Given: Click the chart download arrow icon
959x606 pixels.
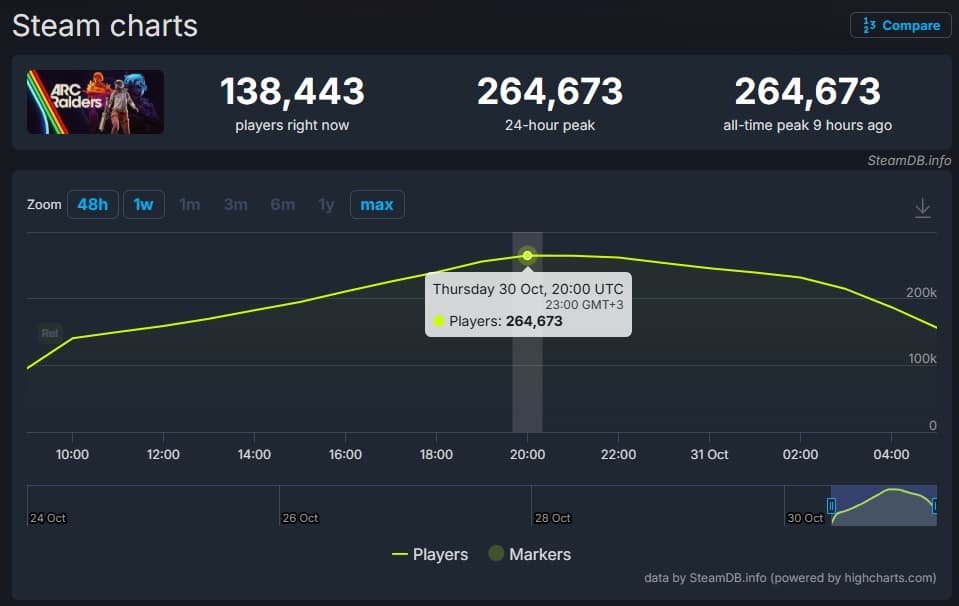Looking at the screenshot, I should 922,208.
